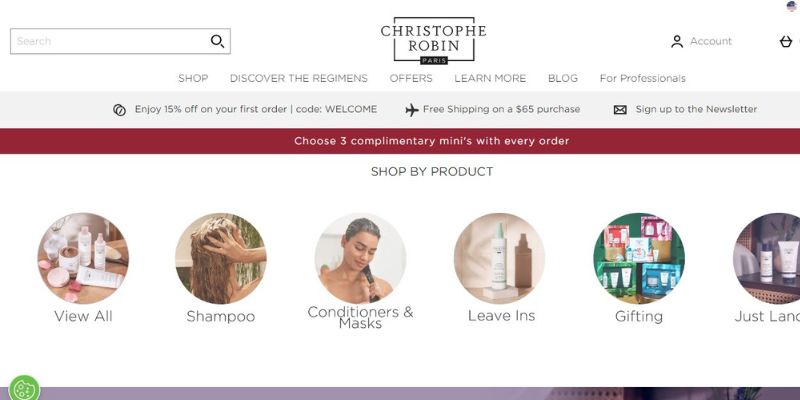Image resolution: width=800 pixels, height=400 pixels.
Task: Go to the BLOG page
Action: (x=563, y=79)
